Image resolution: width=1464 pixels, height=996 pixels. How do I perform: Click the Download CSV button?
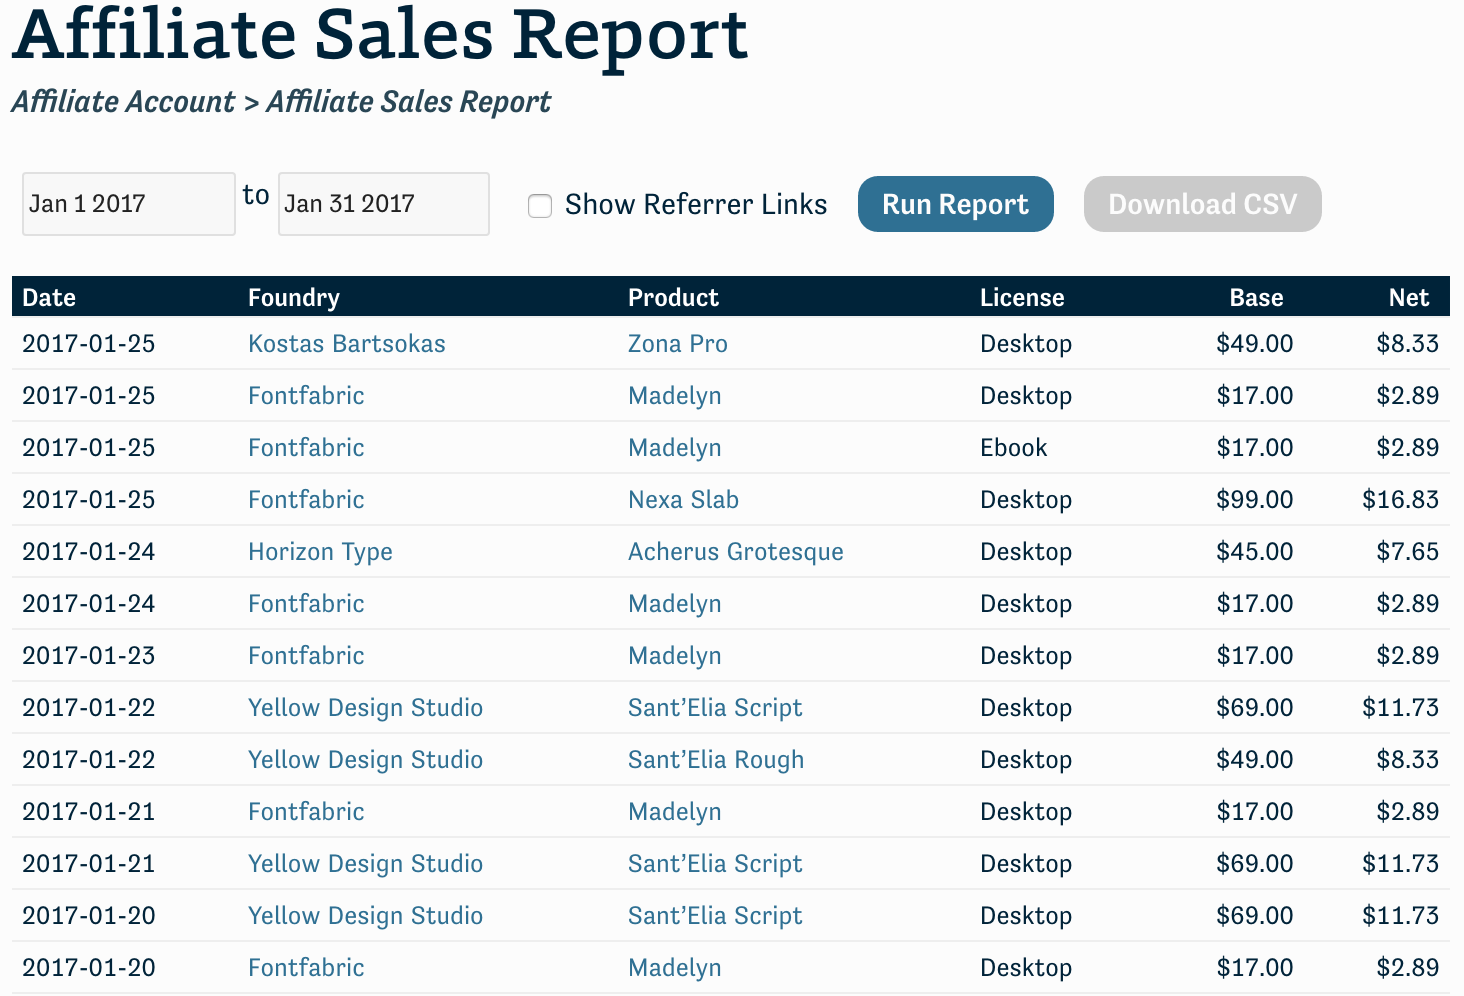click(1202, 204)
